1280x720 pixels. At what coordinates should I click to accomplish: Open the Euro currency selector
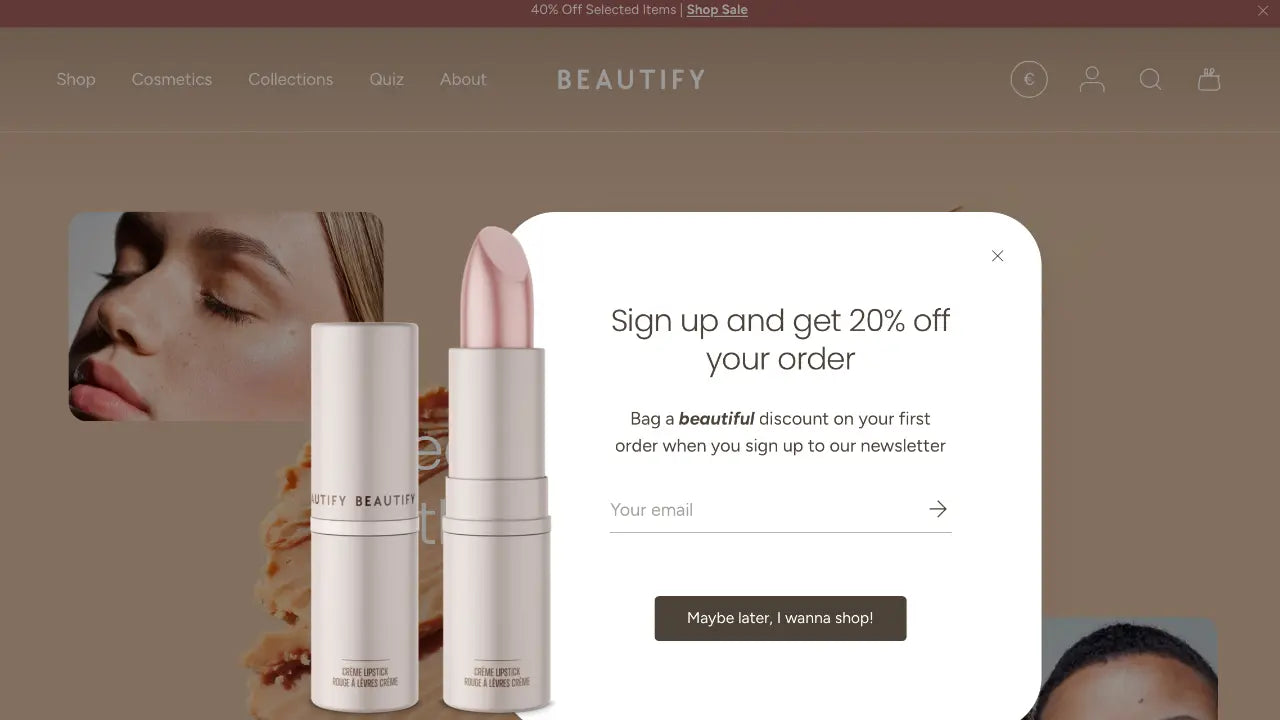click(x=1029, y=79)
